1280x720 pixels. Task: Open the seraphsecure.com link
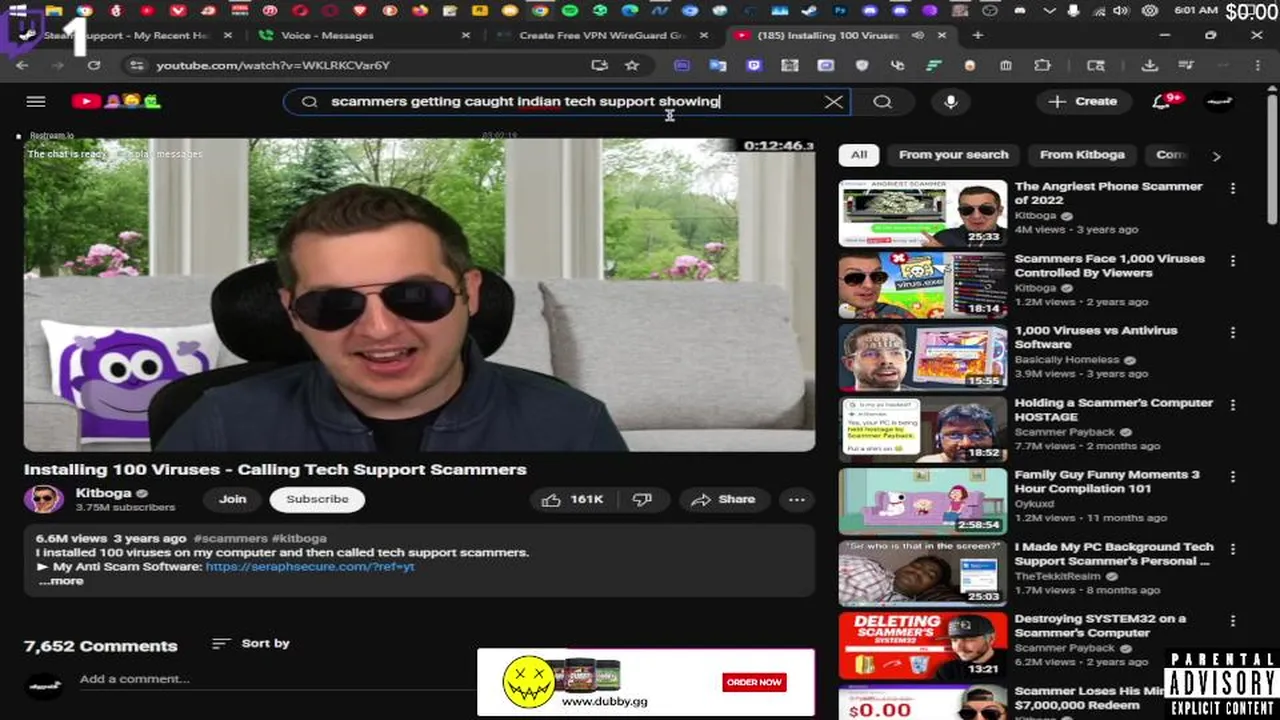coord(310,566)
